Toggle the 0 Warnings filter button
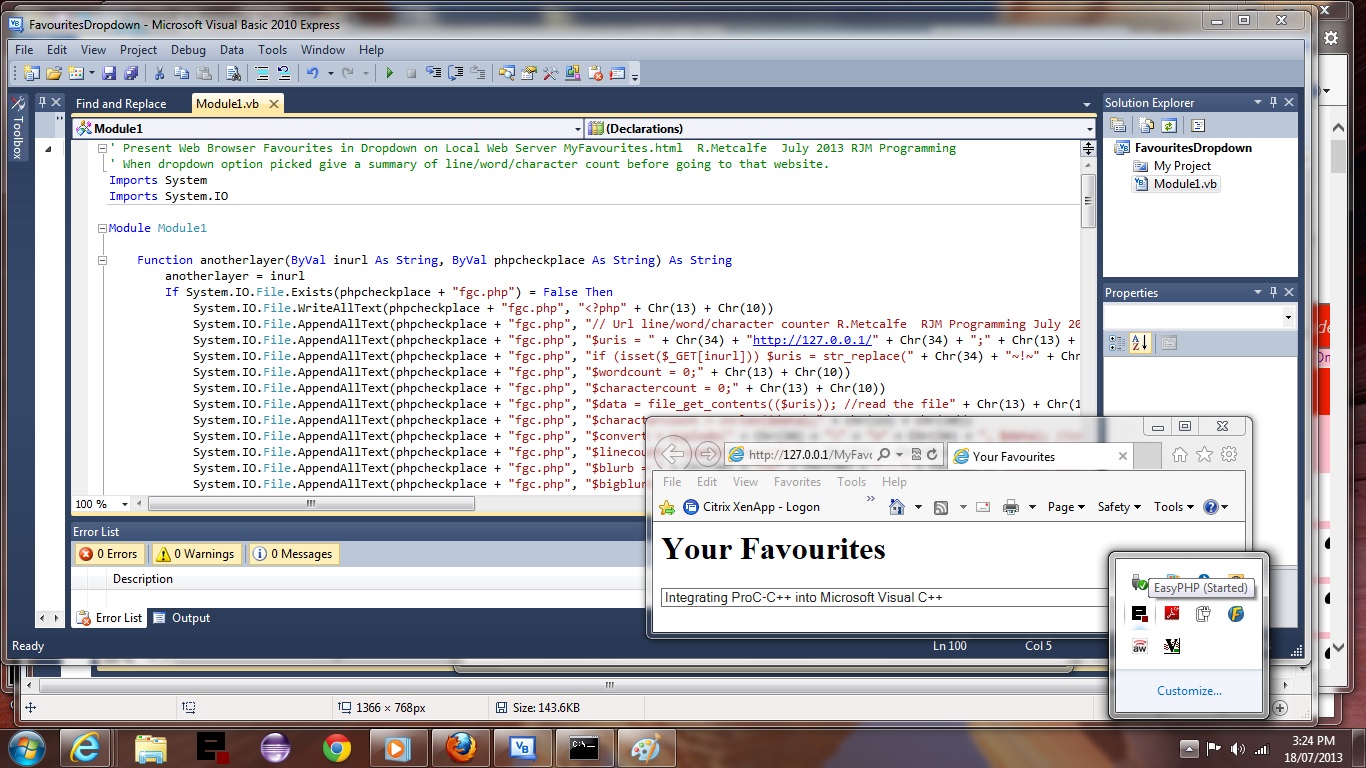The width and height of the screenshot is (1366, 768). pos(195,553)
